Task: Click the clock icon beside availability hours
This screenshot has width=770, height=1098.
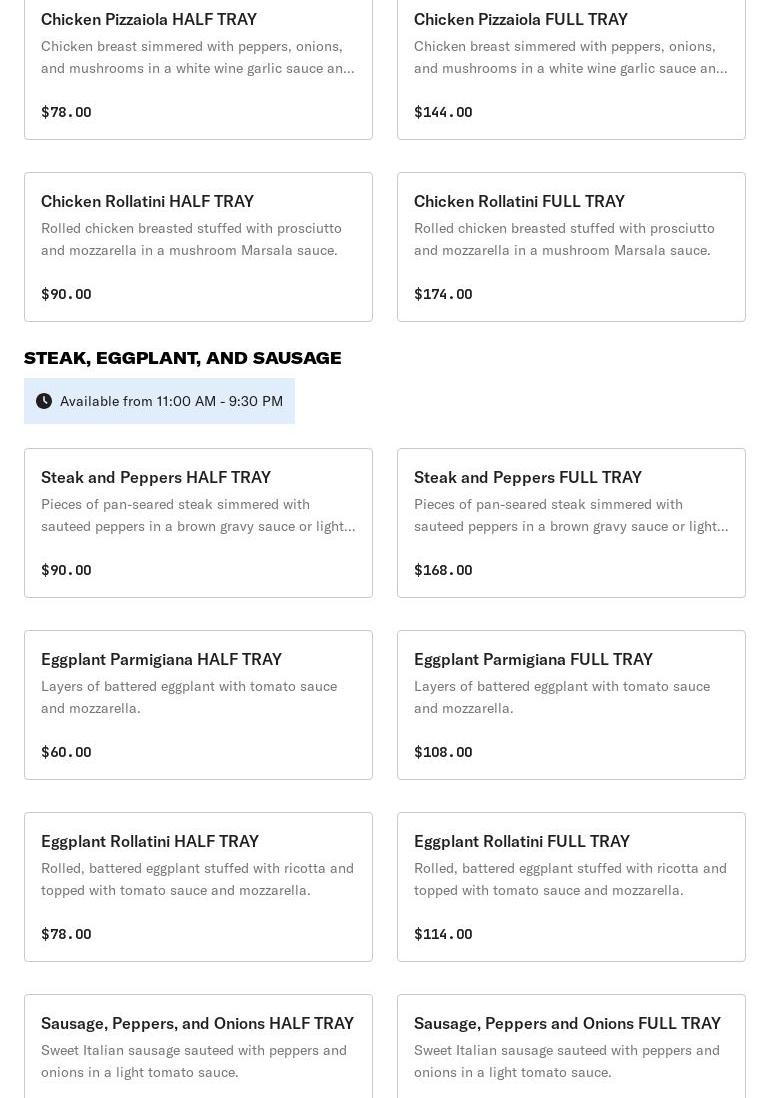Action: pos(44,401)
